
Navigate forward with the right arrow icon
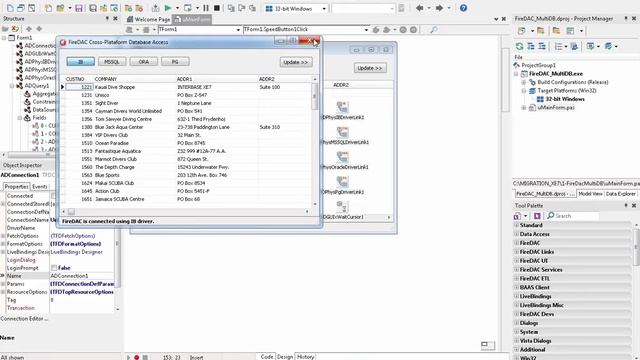click(x=439, y=8)
